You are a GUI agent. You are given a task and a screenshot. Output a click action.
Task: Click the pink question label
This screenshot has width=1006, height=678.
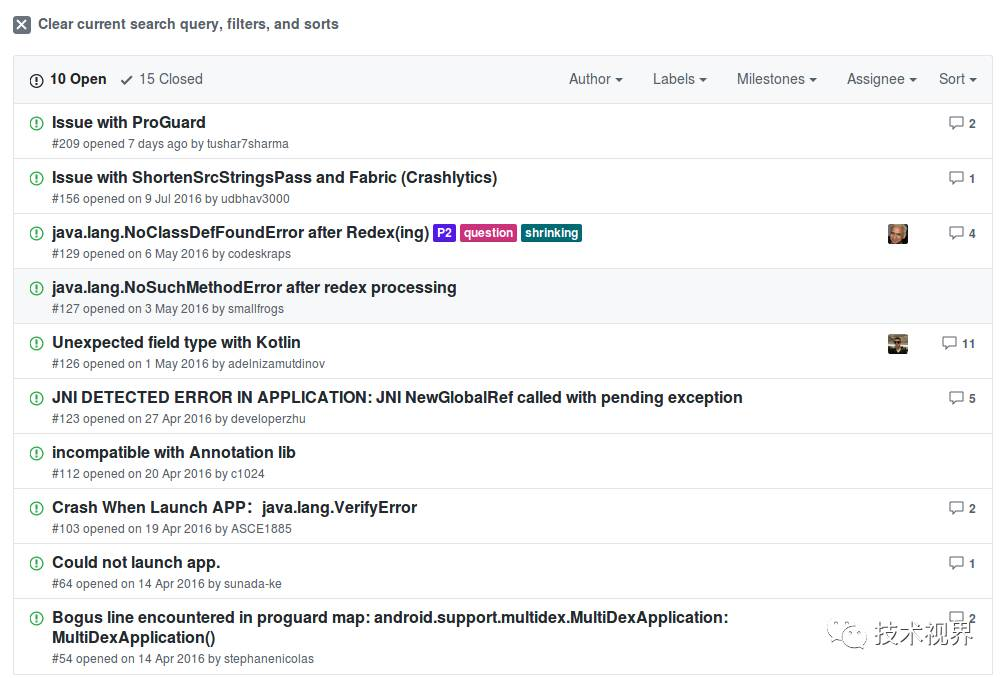(488, 233)
